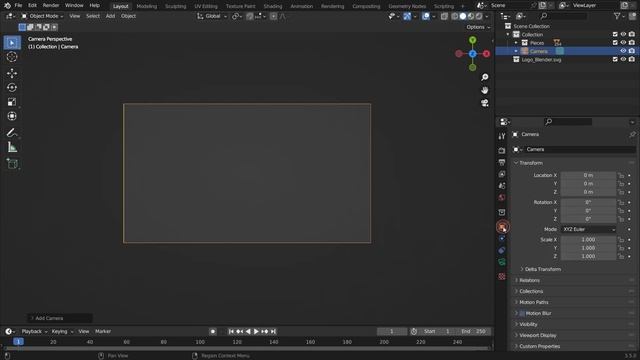
Task: Open the World properties tab
Action: coord(502,198)
